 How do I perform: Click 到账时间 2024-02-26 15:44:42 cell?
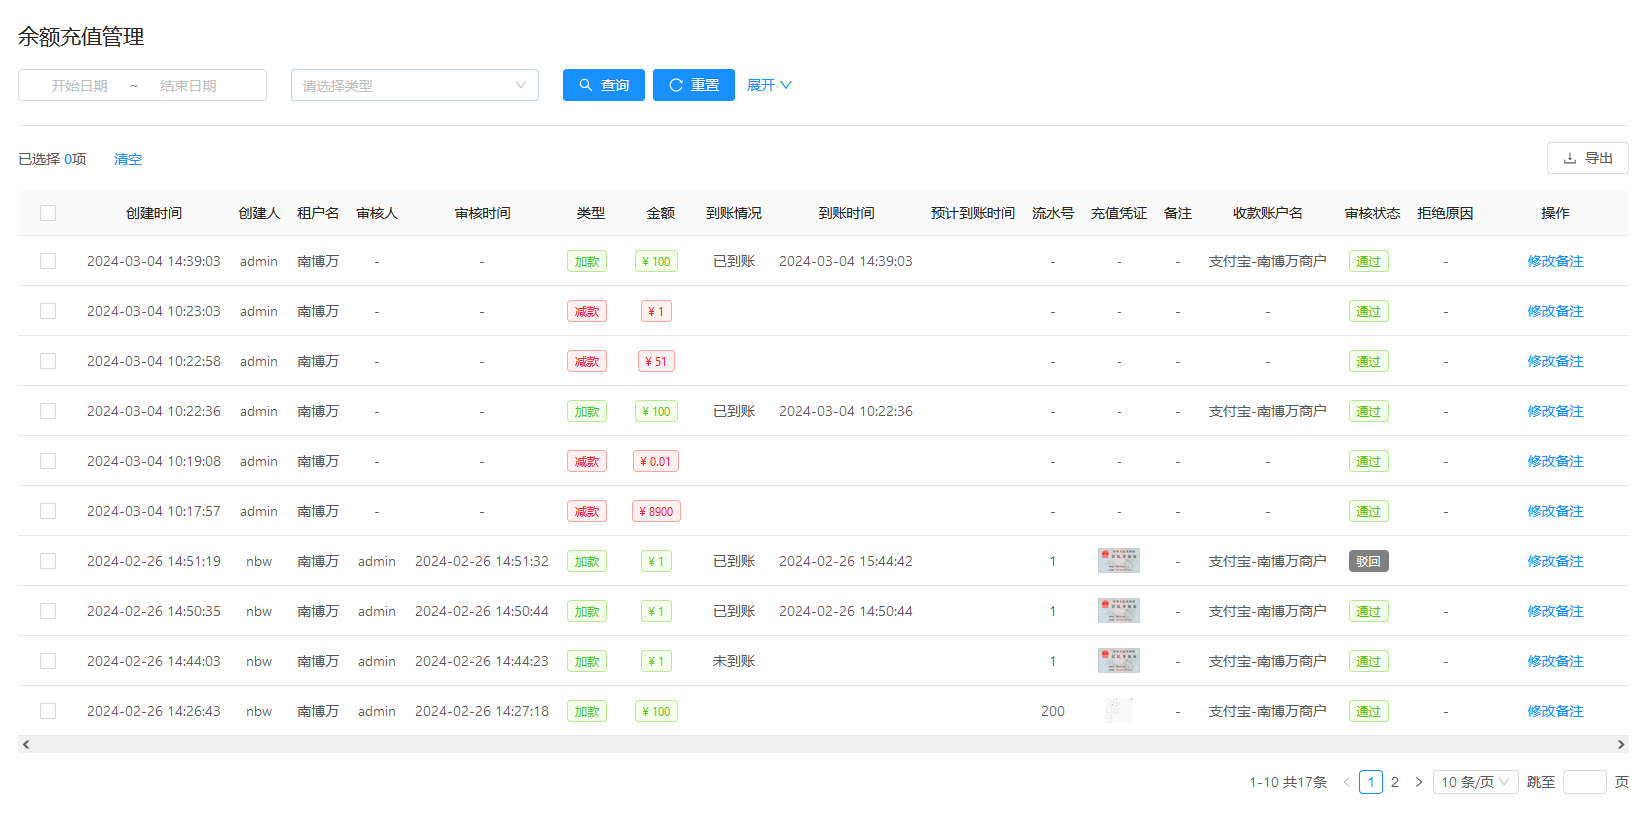846,561
